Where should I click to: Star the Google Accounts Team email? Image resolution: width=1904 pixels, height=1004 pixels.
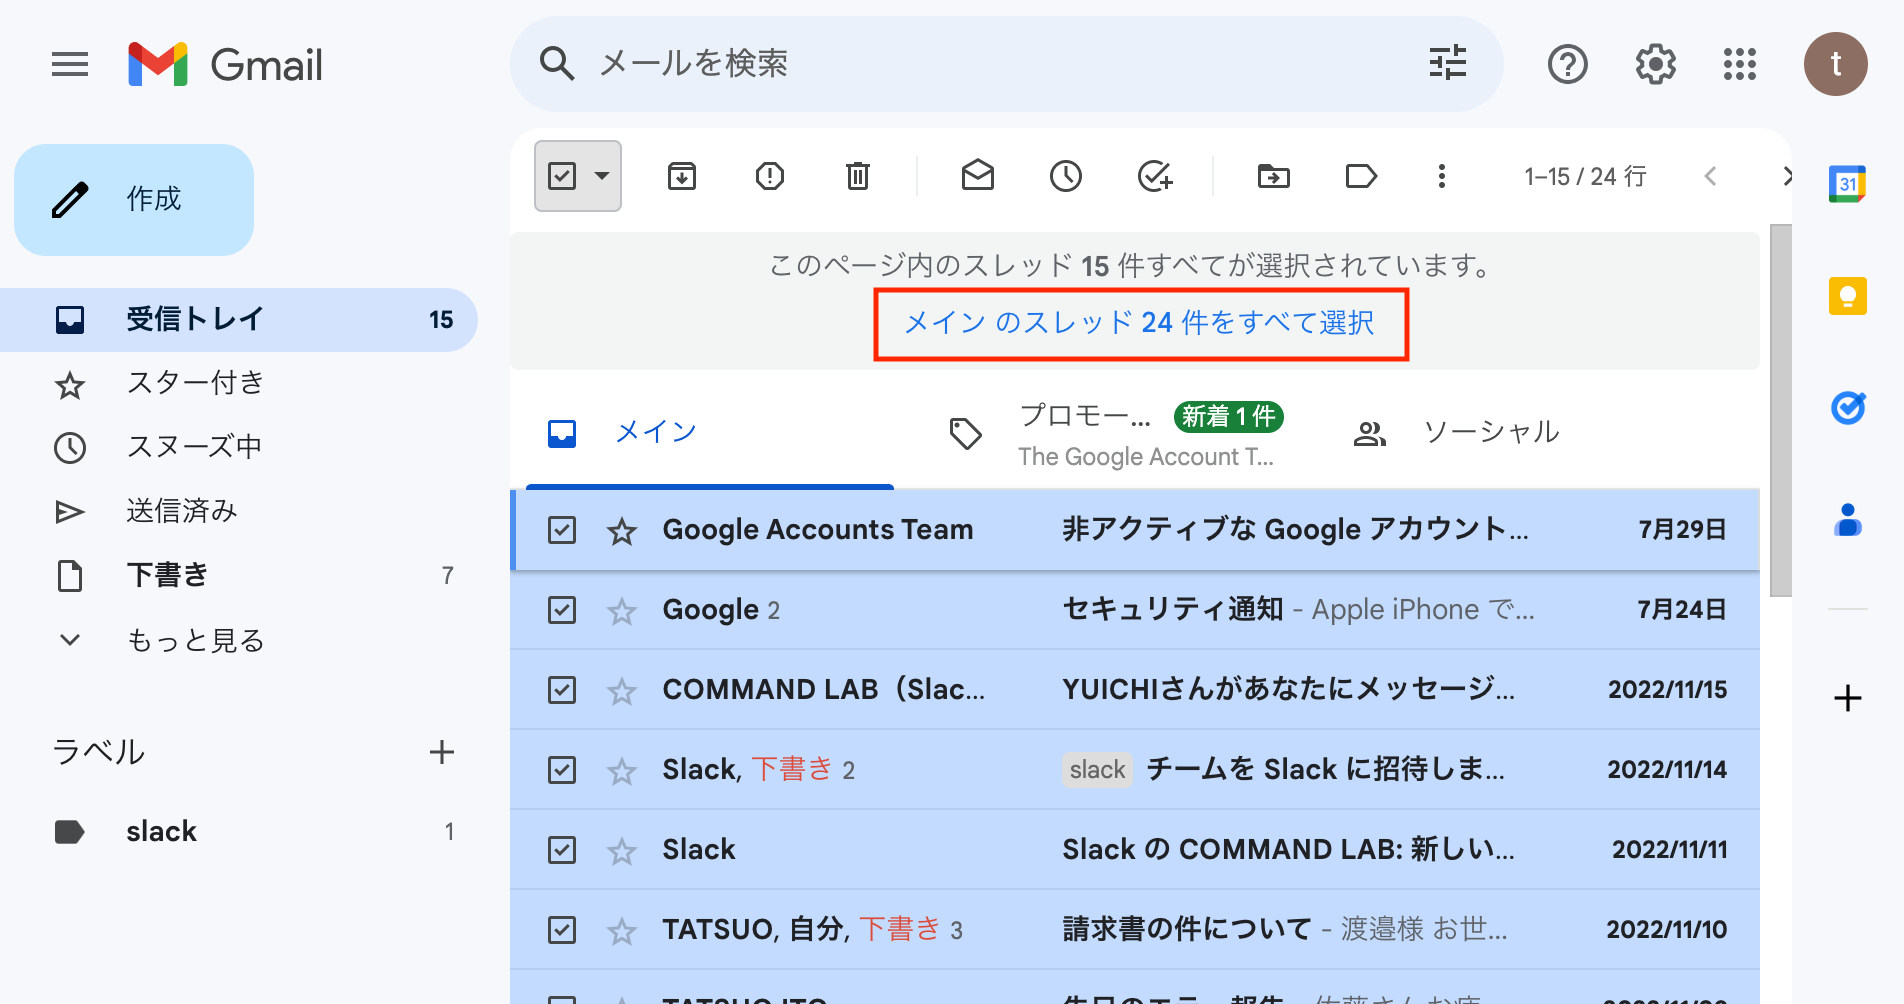622,530
